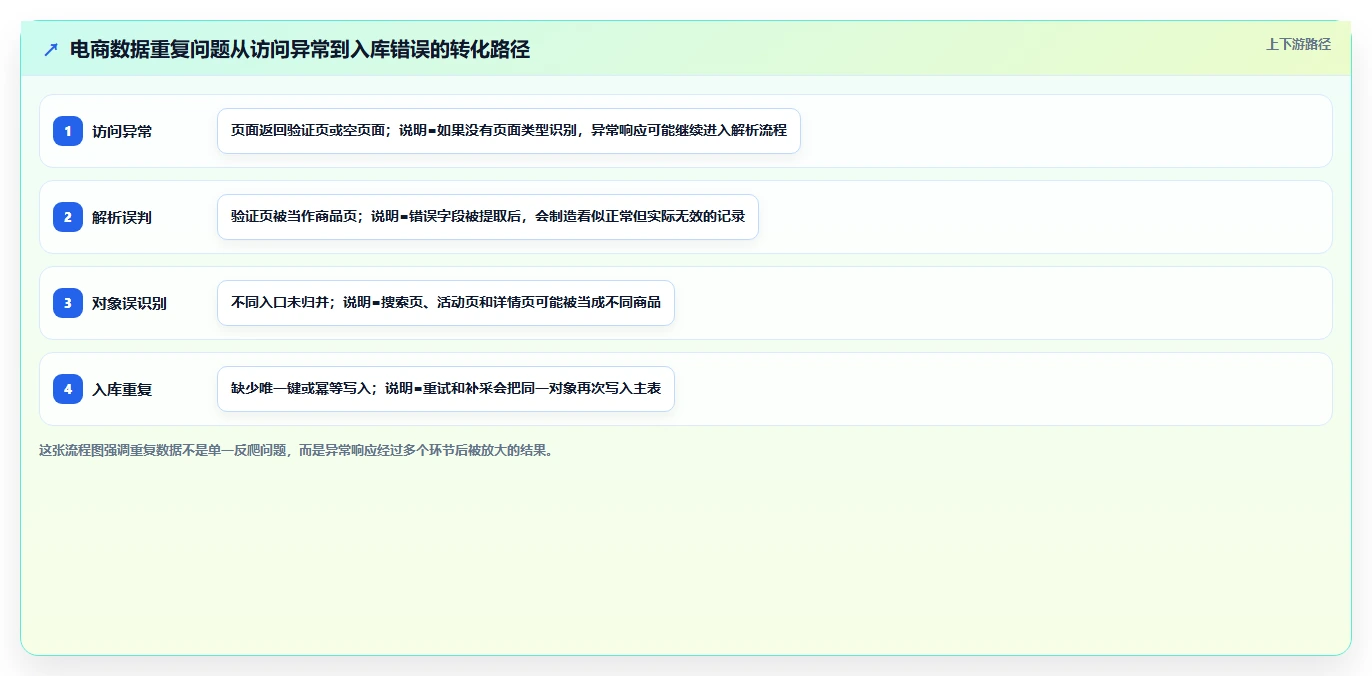Click the description box starting 不同入口未归并
The width and height of the screenshot is (1372, 676).
tap(446, 303)
